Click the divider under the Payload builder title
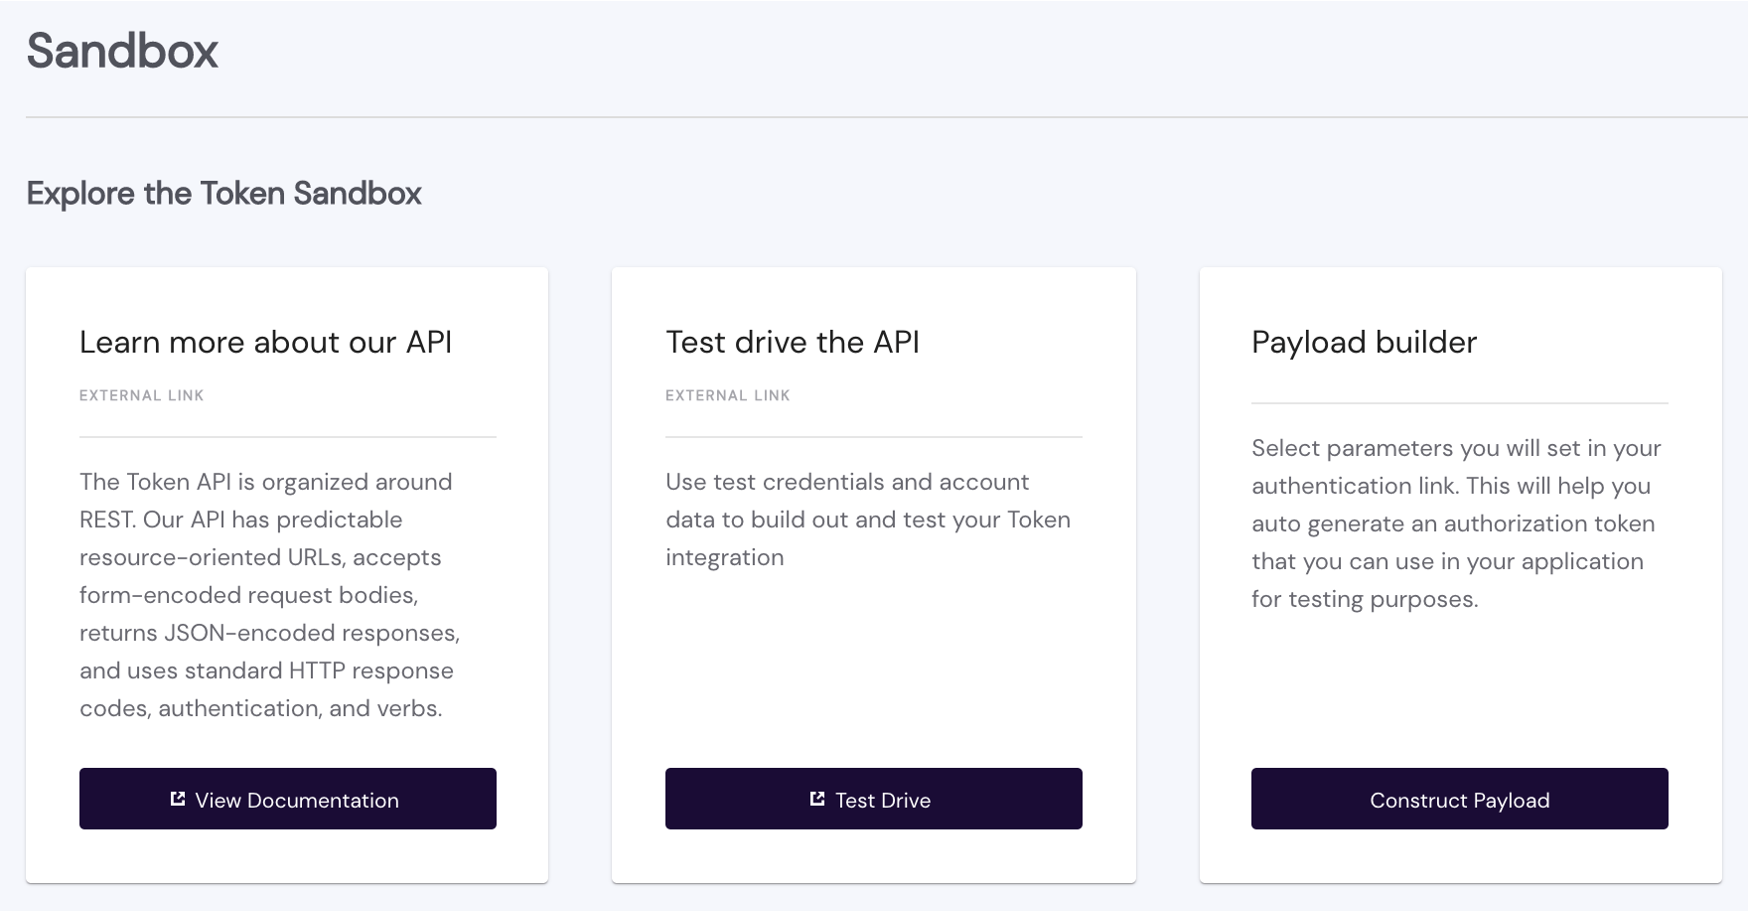Viewport: 1748px width, 911px height. click(1459, 403)
